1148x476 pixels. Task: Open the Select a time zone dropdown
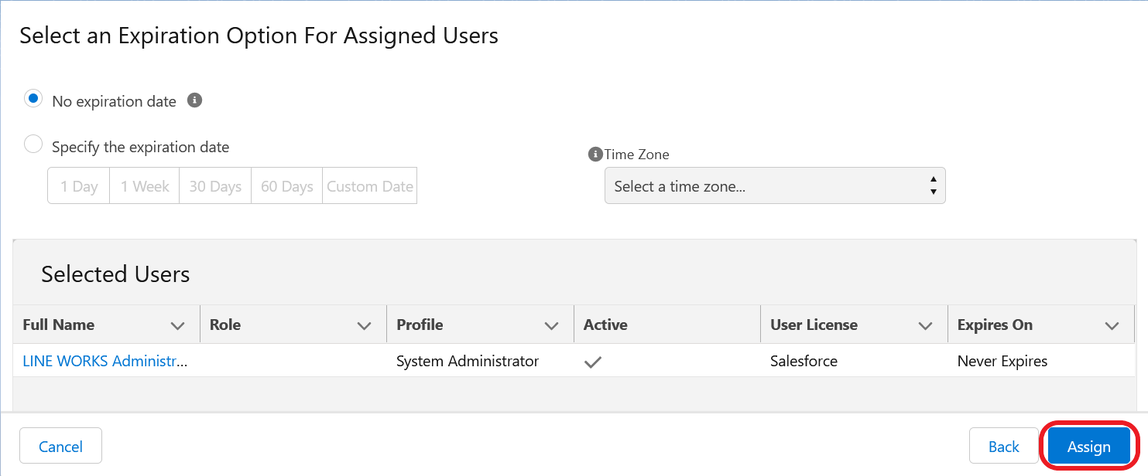tap(775, 186)
